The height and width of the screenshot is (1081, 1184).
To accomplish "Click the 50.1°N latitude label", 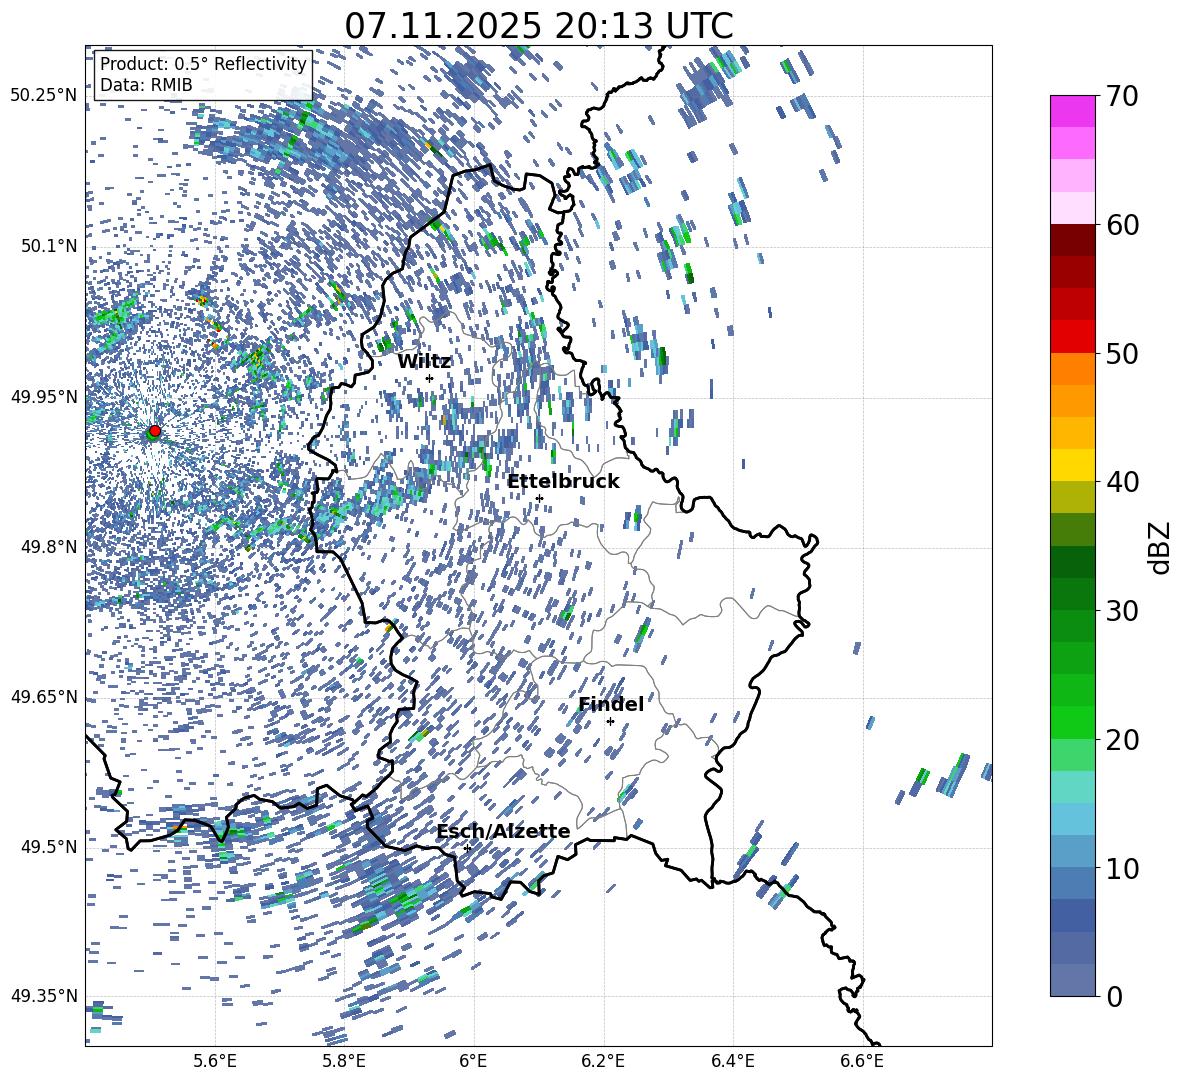I will tap(49, 246).
